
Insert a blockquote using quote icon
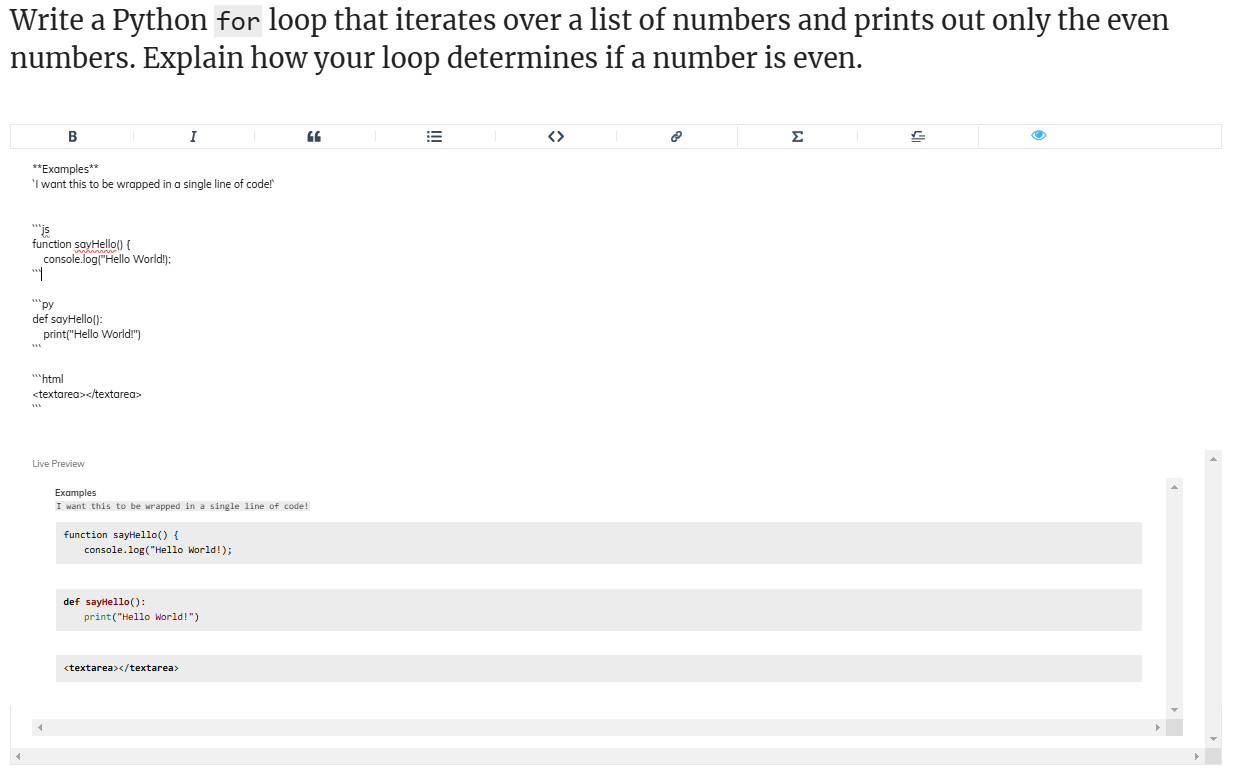[314, 136]
